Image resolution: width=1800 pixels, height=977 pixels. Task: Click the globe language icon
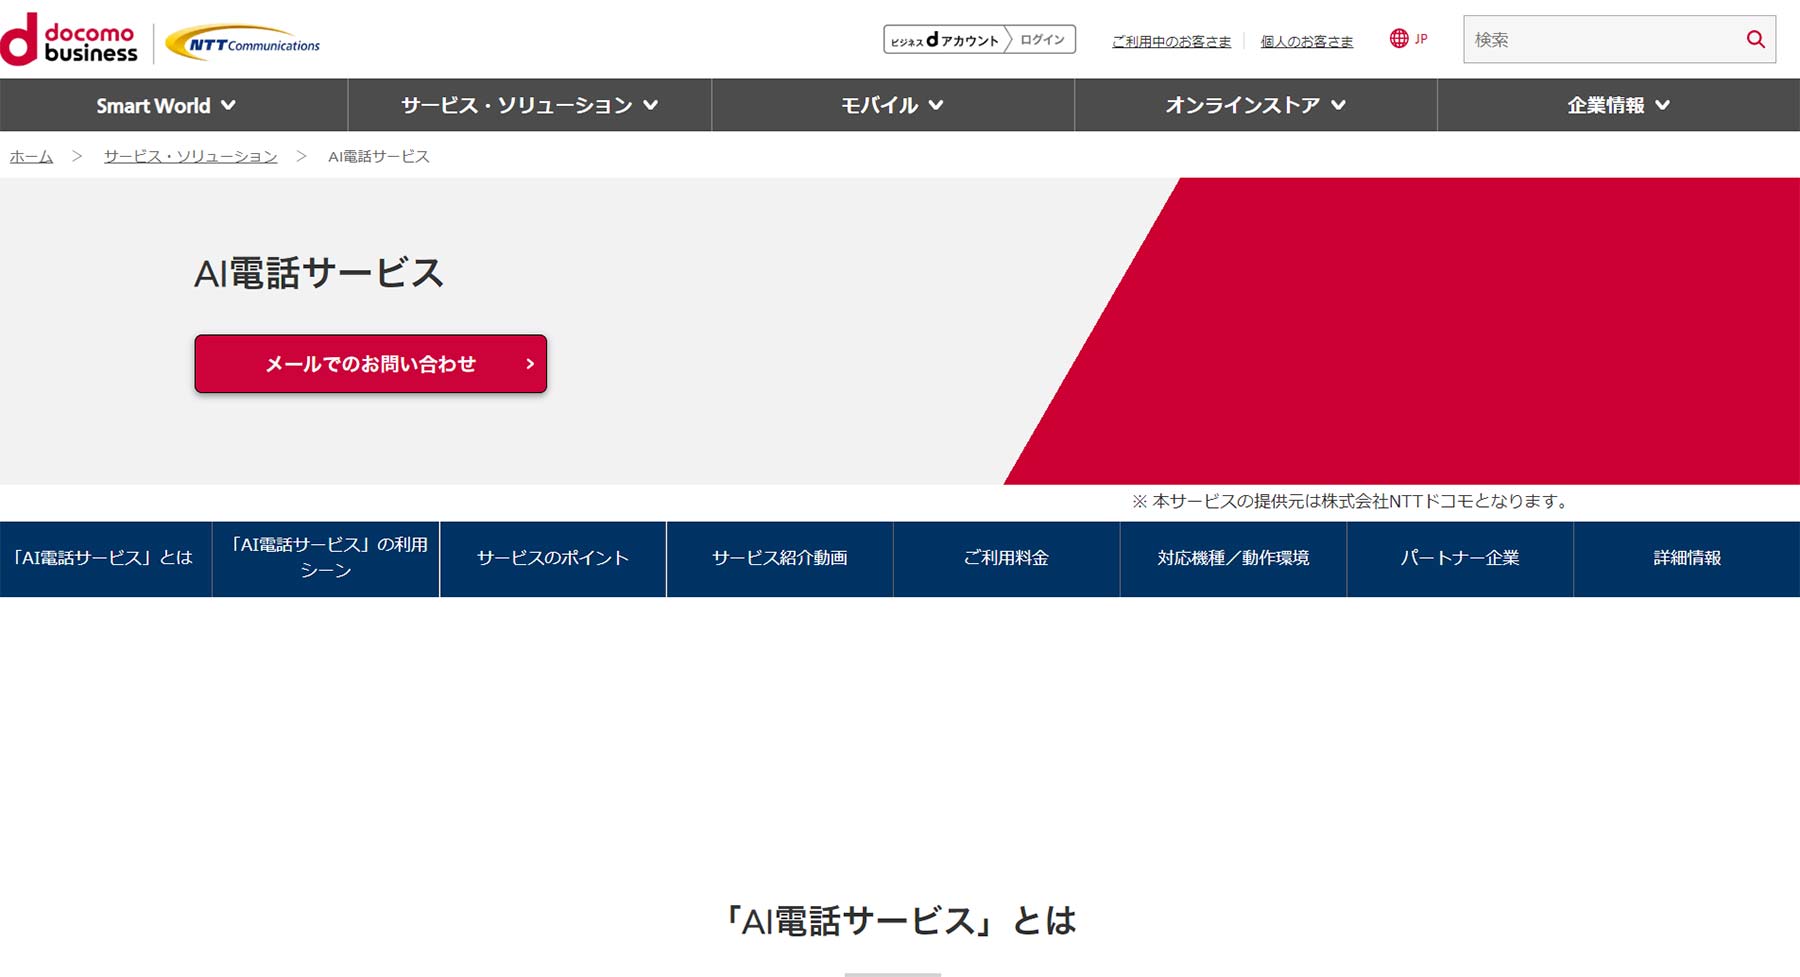(x=1398, y=39)
